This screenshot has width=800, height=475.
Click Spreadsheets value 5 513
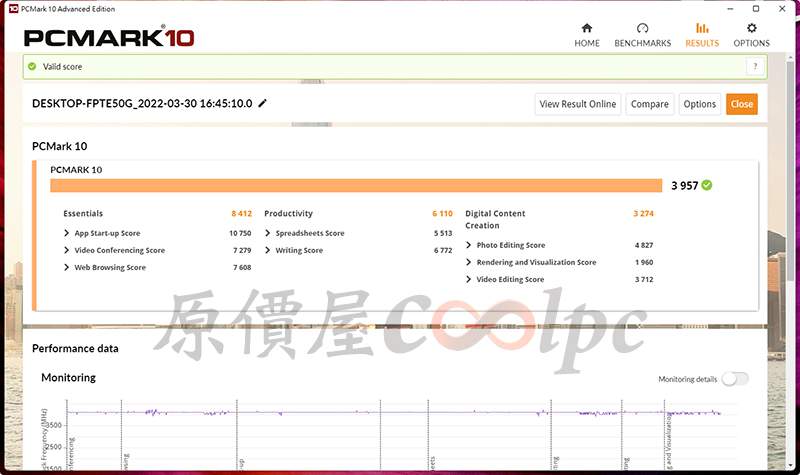(443, 233)
